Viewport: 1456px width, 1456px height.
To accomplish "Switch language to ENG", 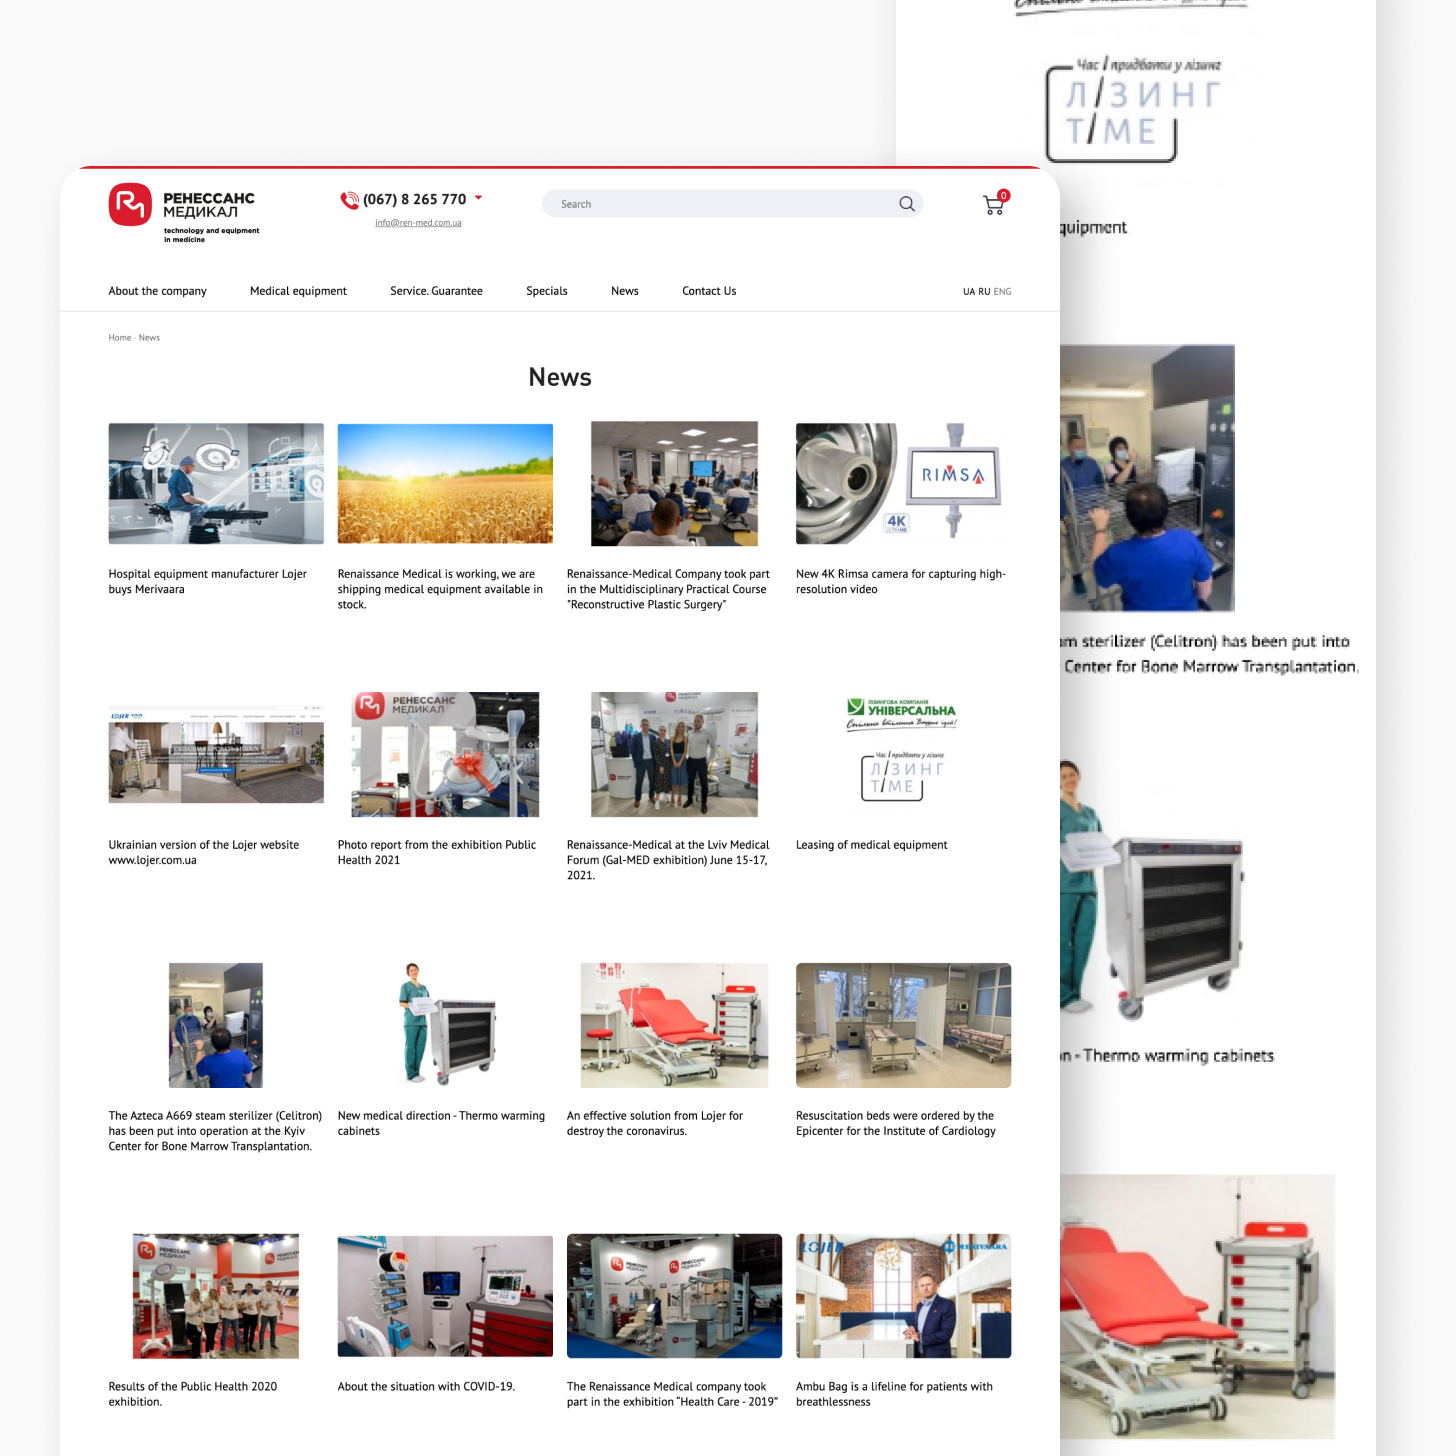I will tap(1002, 292).
